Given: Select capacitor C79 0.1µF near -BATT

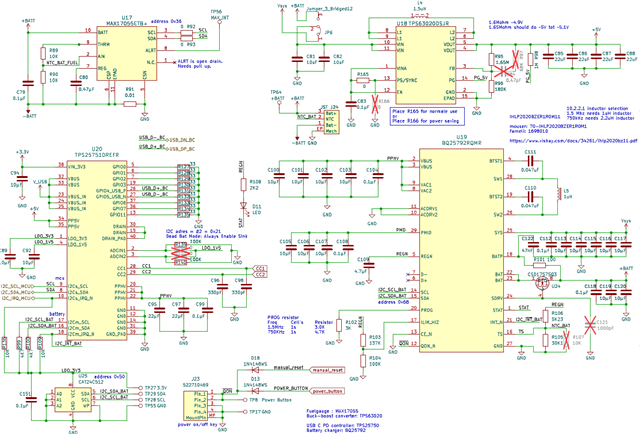Looking at the screenshot, I should [x=28, y=82].
